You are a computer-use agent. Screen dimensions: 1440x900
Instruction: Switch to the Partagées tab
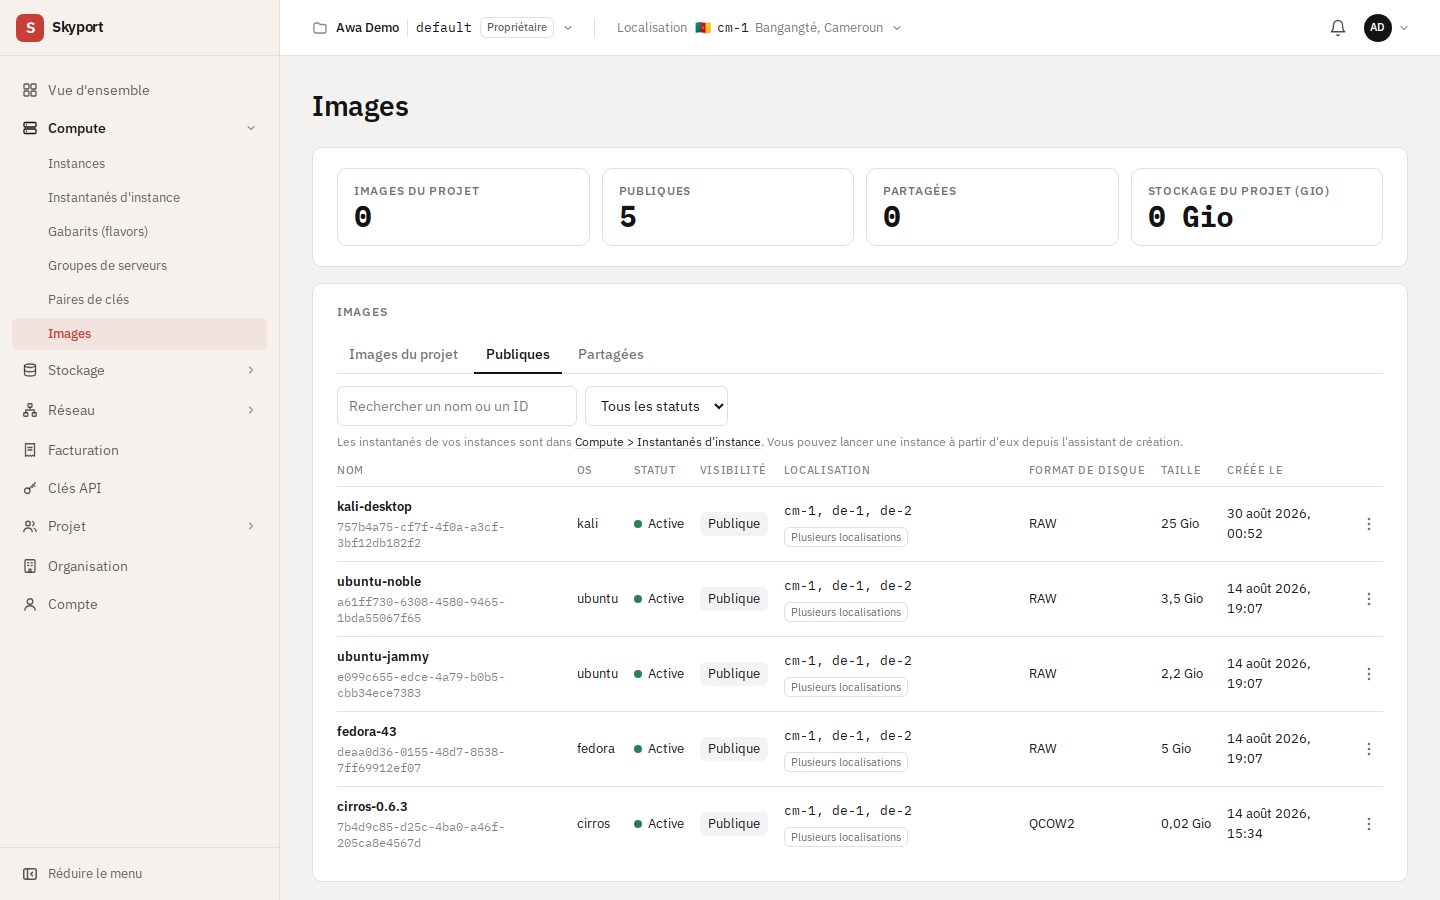click(611, 354)
